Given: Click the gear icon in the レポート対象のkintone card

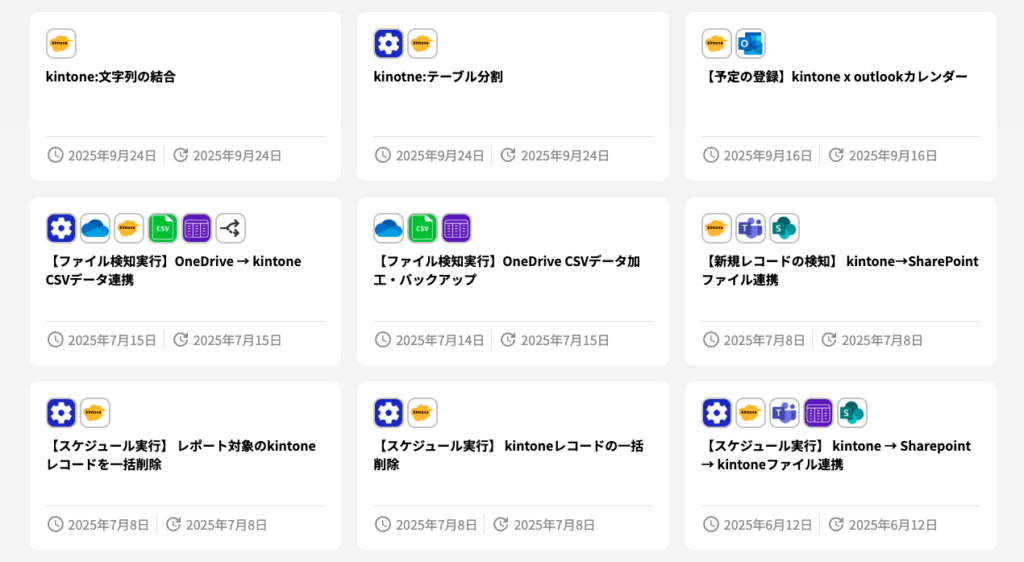Looking at the screenshot, I should point(61,412).
